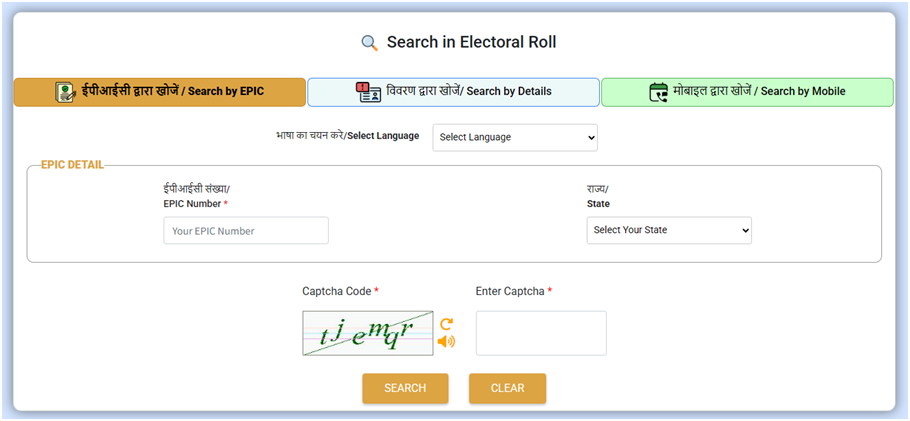The width and height of the screenshot is (910, 421).
Task: Click the Search in Electoral Roll heading
Action: click(471, 42)
